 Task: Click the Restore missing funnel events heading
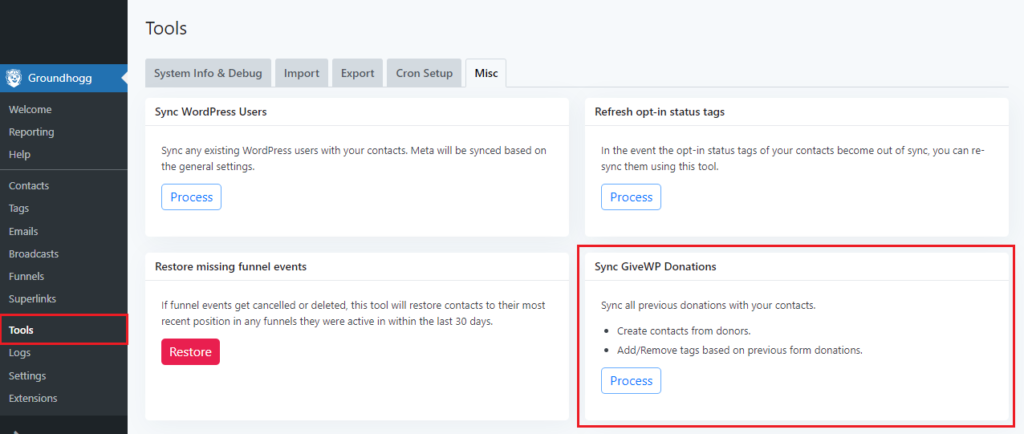pyautogui.click(x=231, y=266)
